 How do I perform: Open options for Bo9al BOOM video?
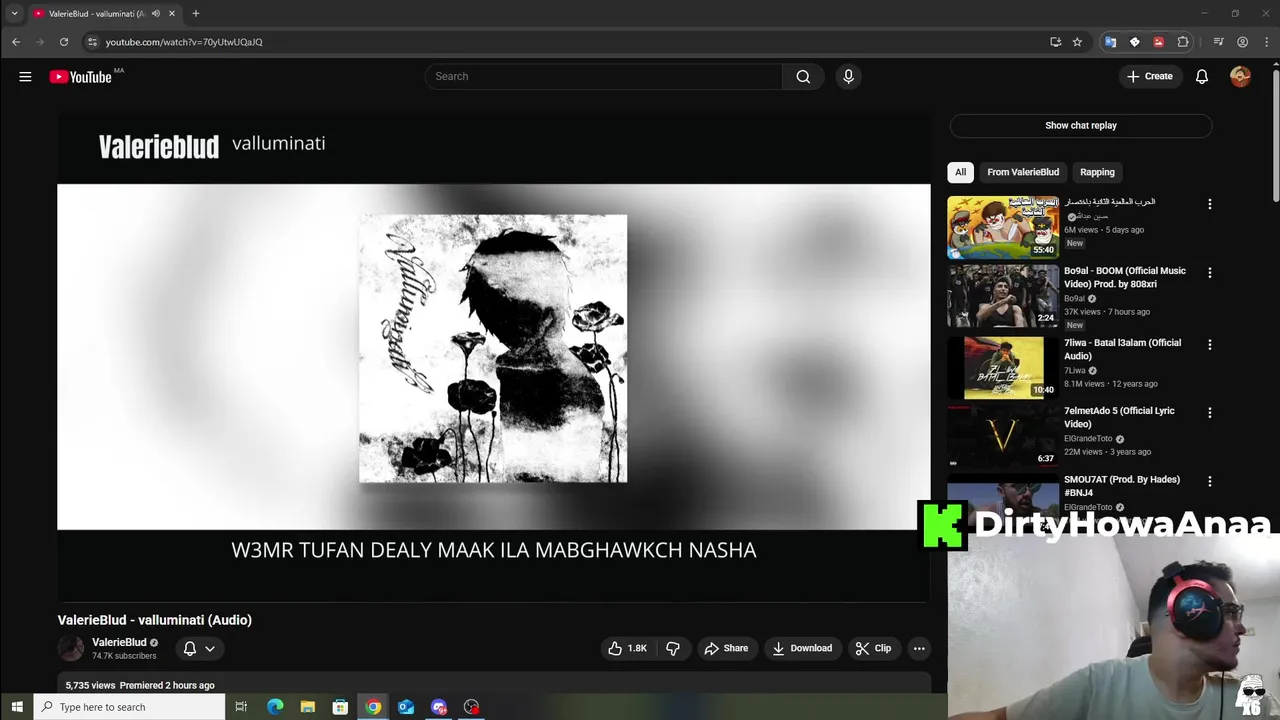click(1209, 272)
